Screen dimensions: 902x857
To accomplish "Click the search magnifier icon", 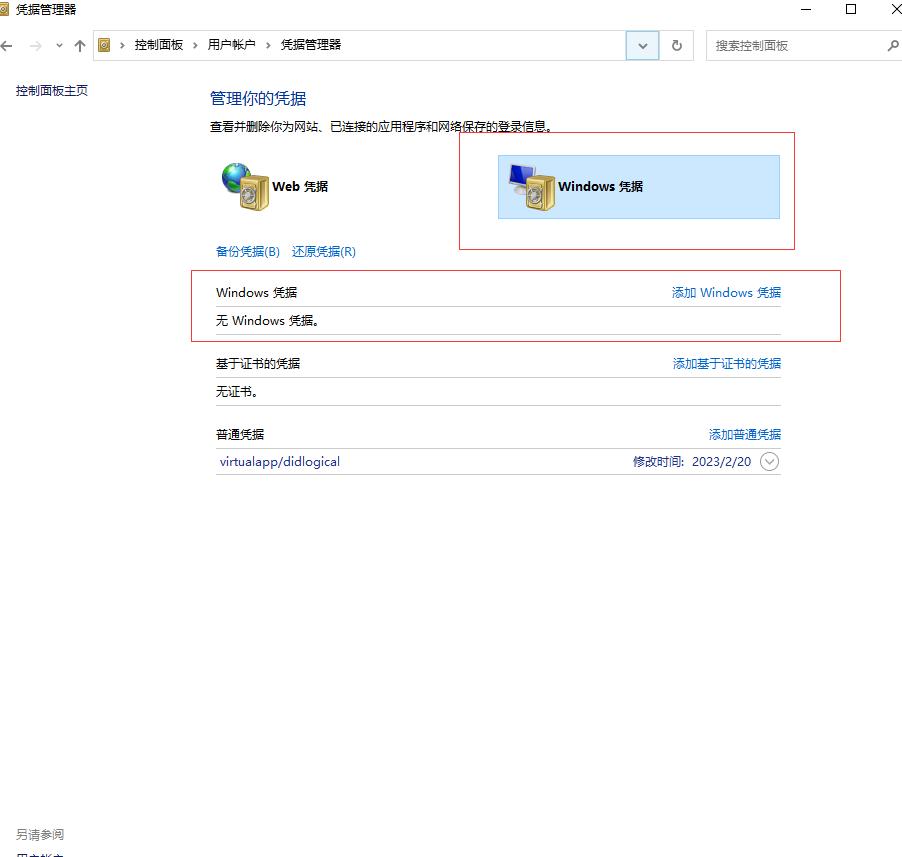I will pyautogui.click(x=893, y=46).
